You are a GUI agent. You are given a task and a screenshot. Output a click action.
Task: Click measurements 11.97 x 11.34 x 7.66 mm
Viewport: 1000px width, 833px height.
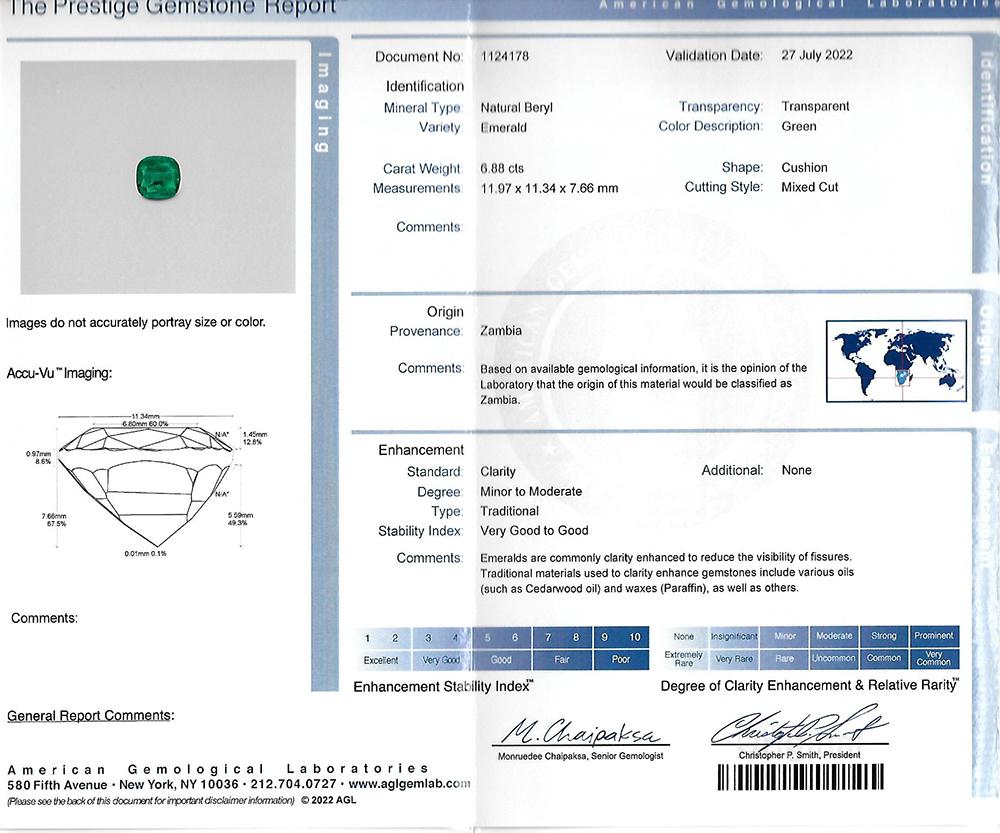[549, 188]
